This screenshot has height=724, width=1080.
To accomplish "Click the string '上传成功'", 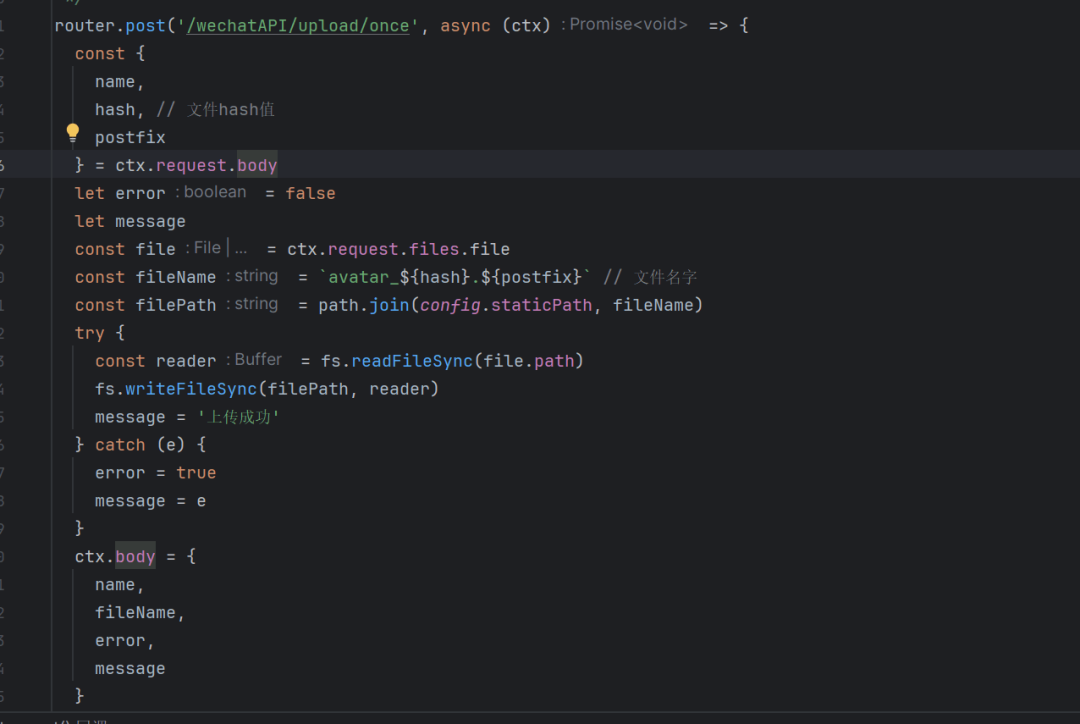I will point(239,416).
